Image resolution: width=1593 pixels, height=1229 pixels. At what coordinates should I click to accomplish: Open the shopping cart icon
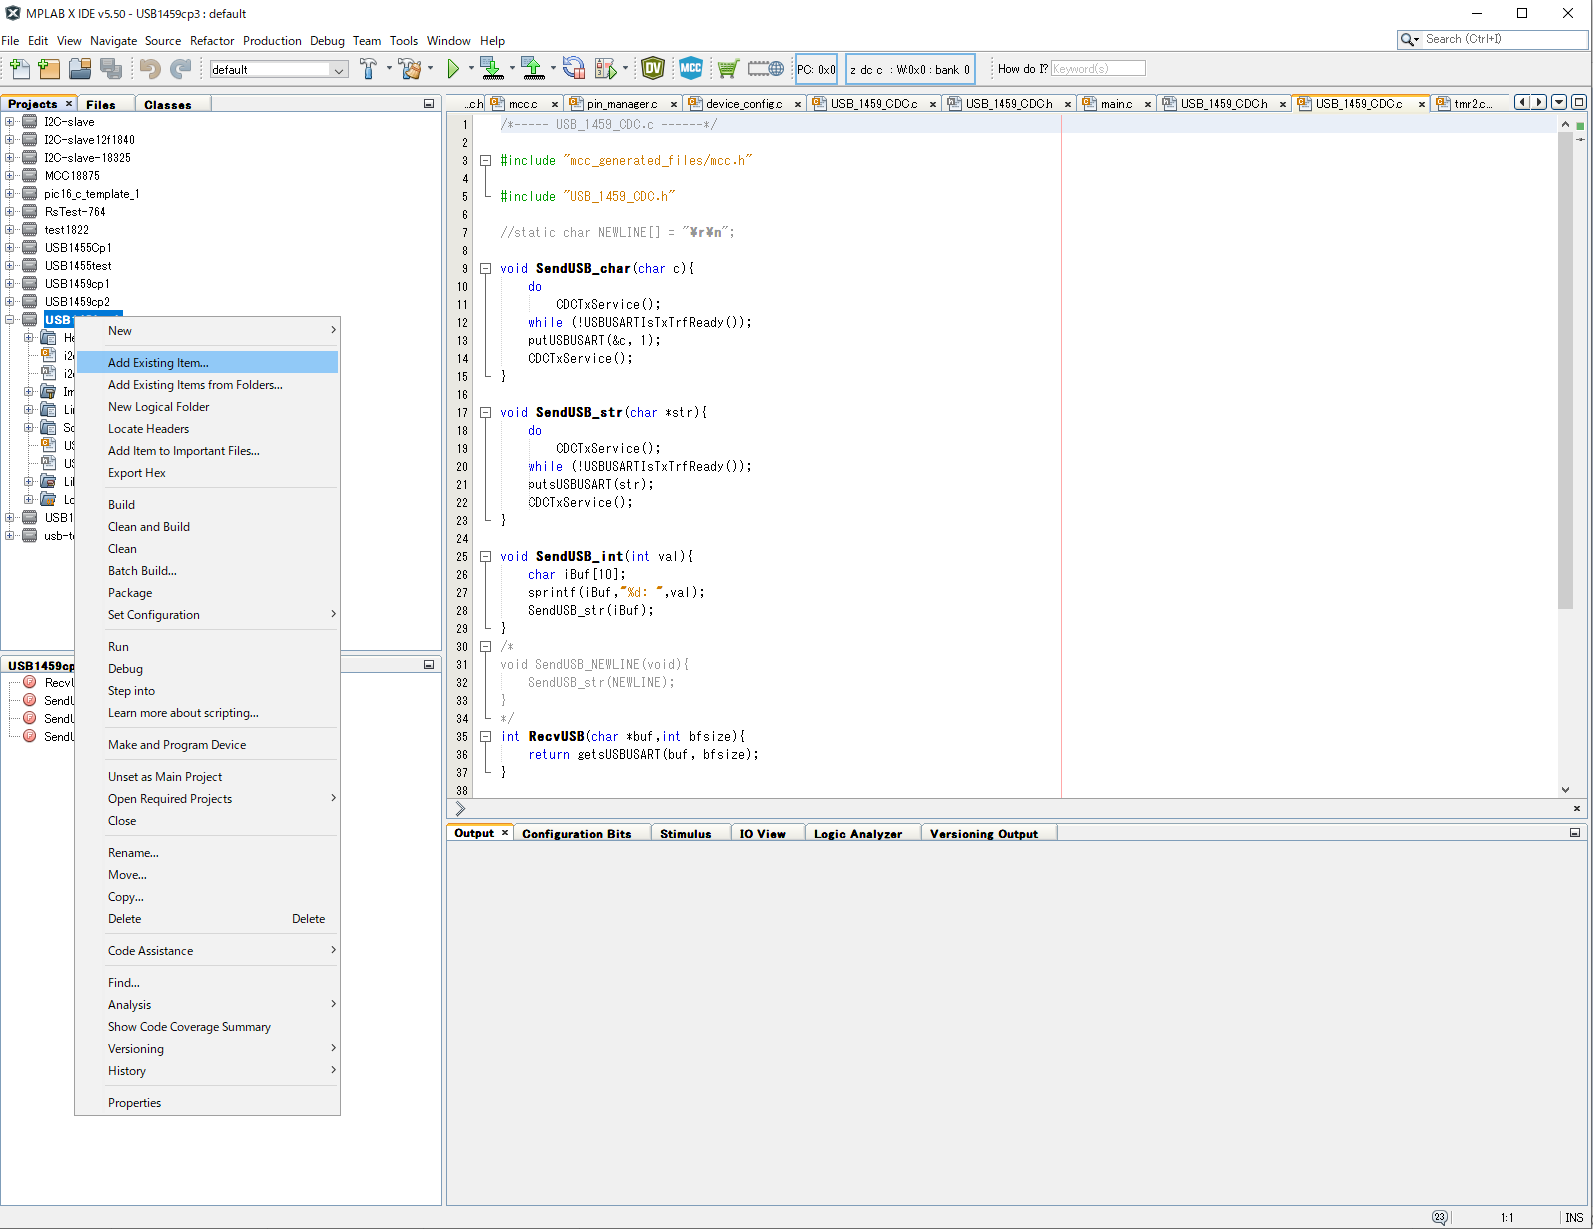[728, 68]
